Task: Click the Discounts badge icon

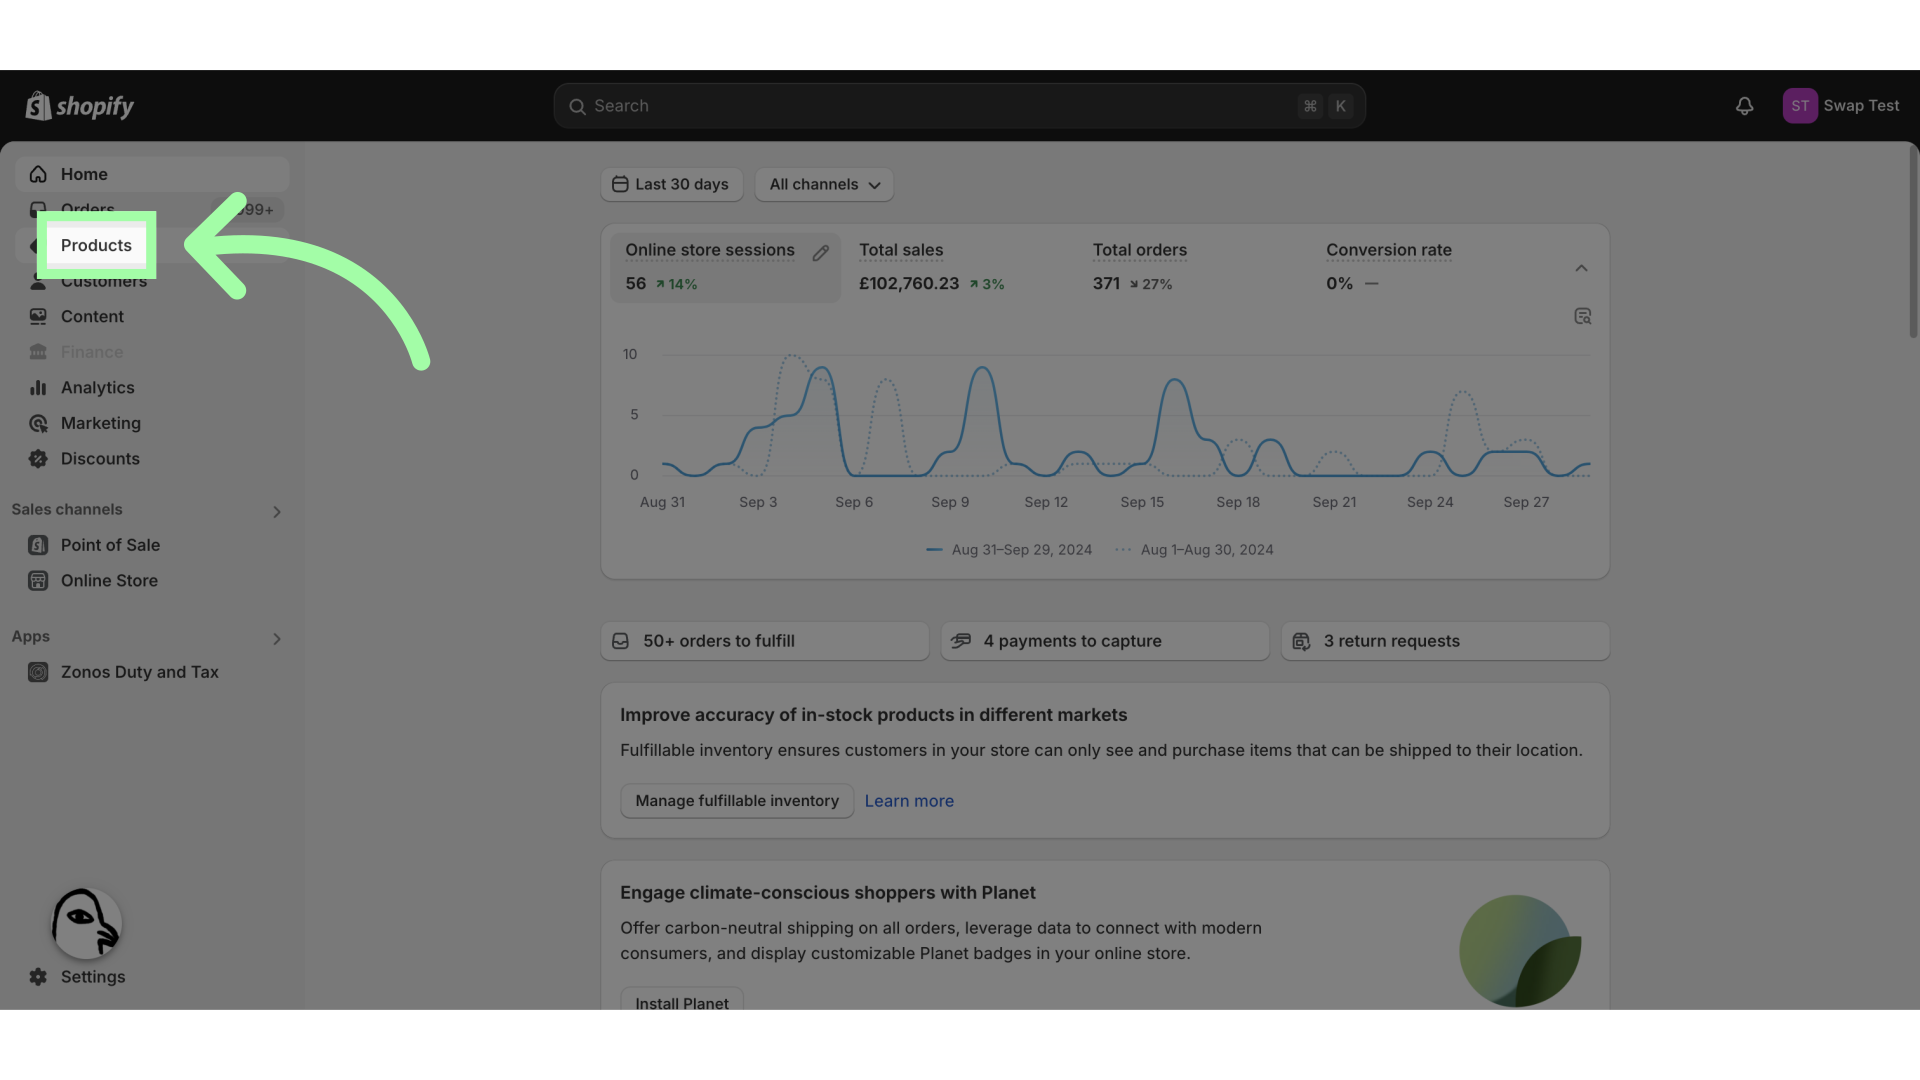Action: coord(38,459)
